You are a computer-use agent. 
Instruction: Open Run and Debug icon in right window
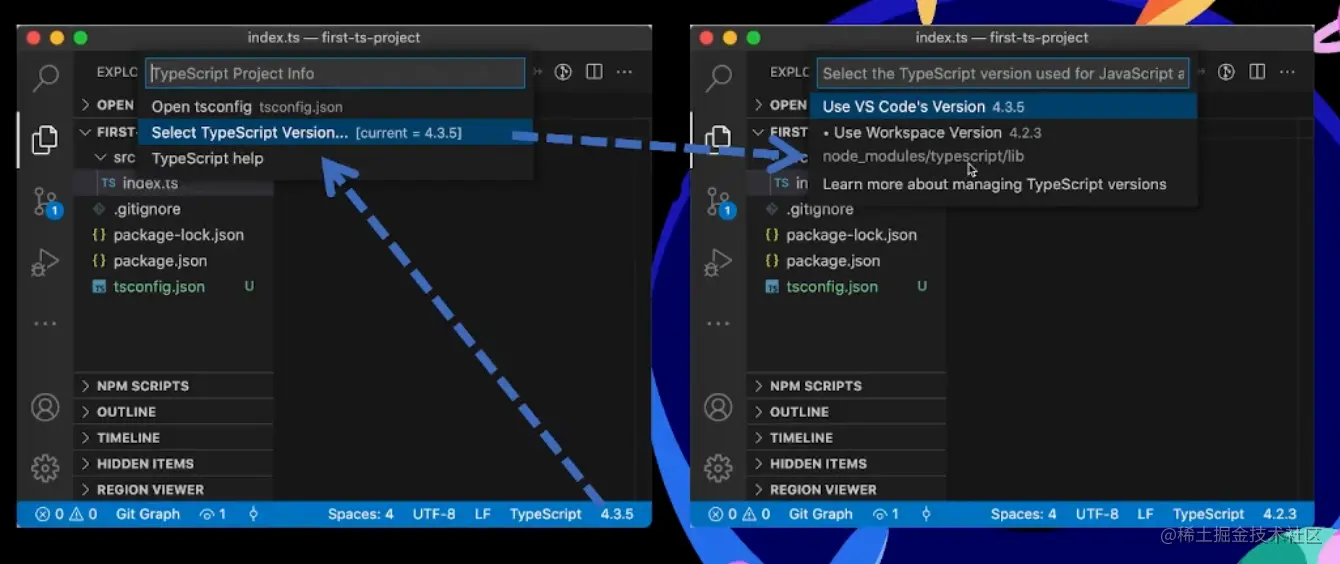click(718, 263)
